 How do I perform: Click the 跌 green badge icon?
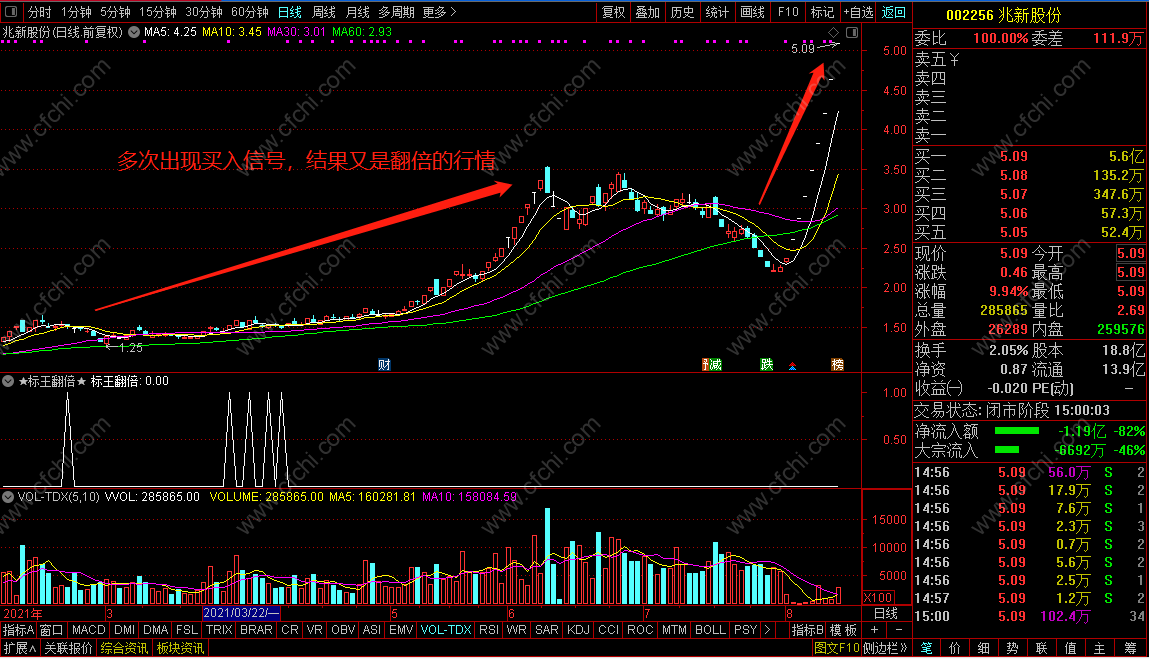766,364
